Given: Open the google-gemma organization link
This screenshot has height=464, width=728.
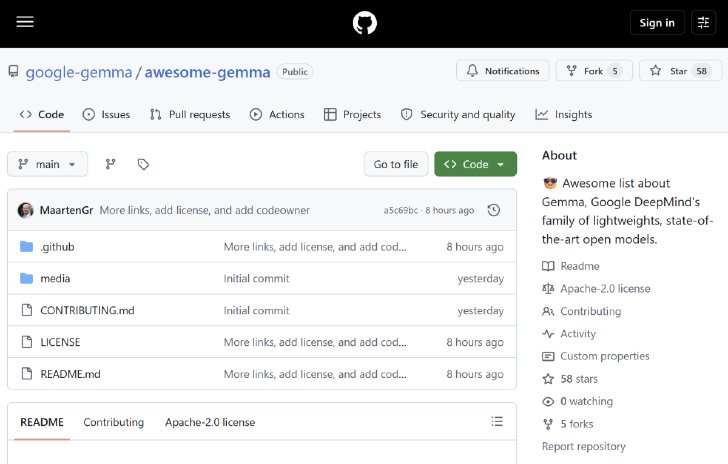Looking at the screenshot, I should 79,72.
